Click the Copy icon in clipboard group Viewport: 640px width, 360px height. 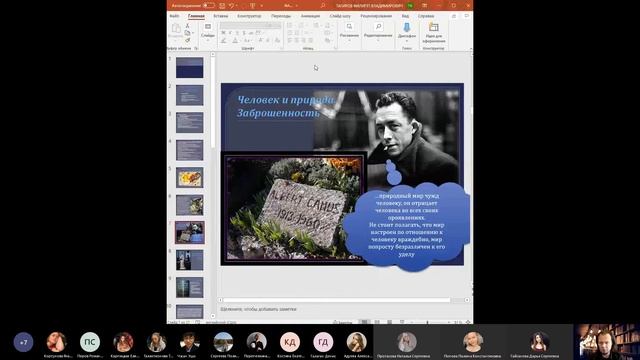coord(187,33)
